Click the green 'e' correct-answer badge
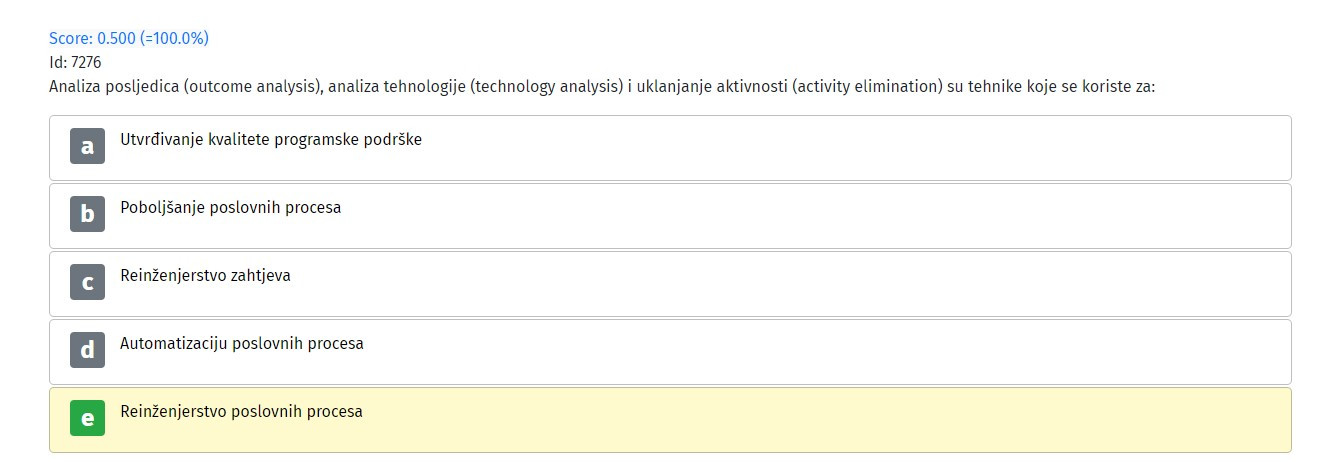The height and width of the screenshot is (462, 1323). (87, 418)
